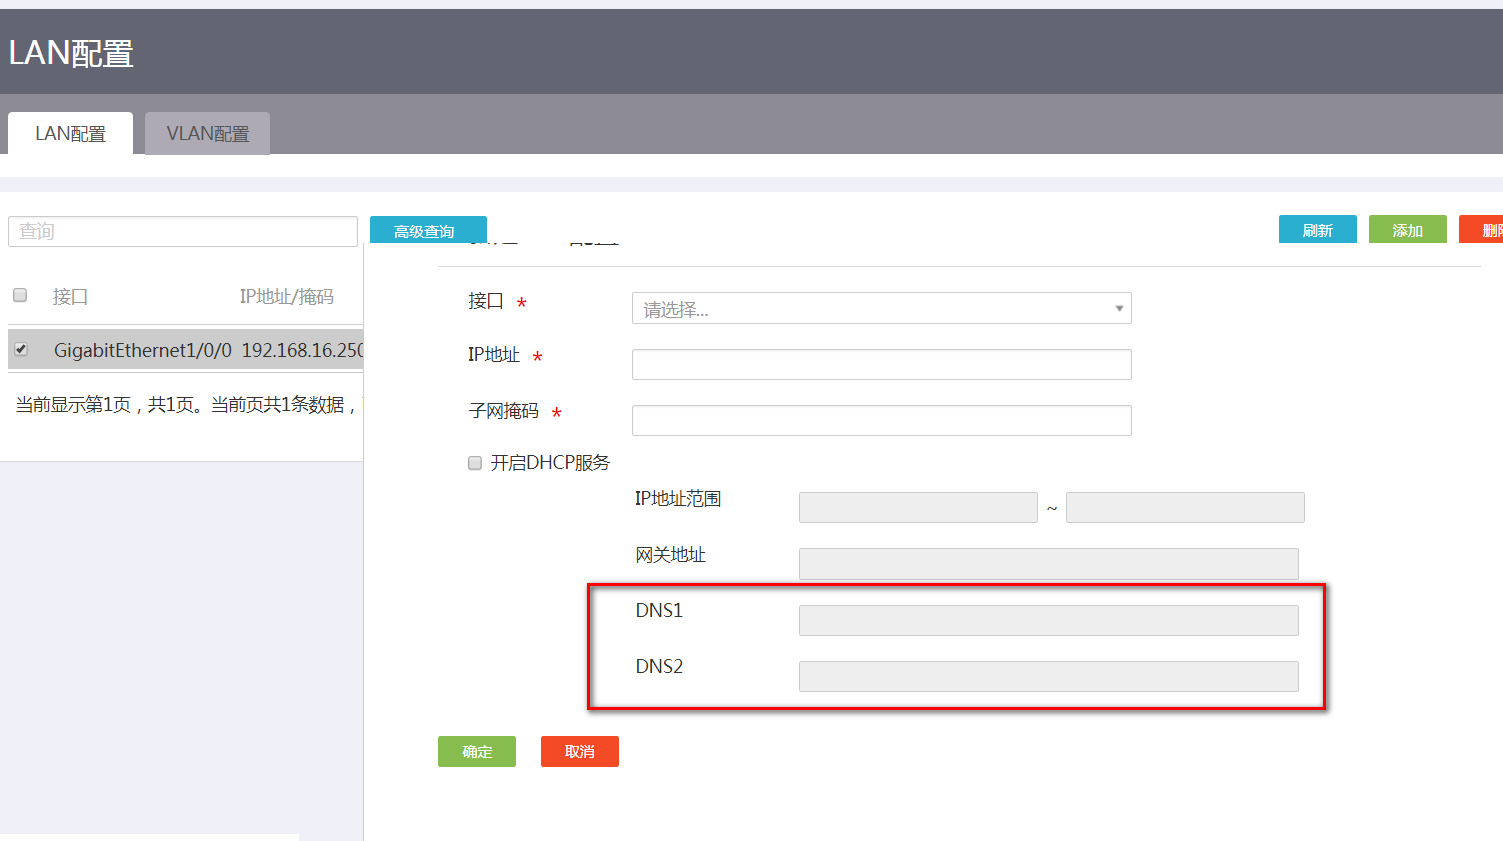Switch to the LAN配置 tab
1503x841 pixels.
70,133
